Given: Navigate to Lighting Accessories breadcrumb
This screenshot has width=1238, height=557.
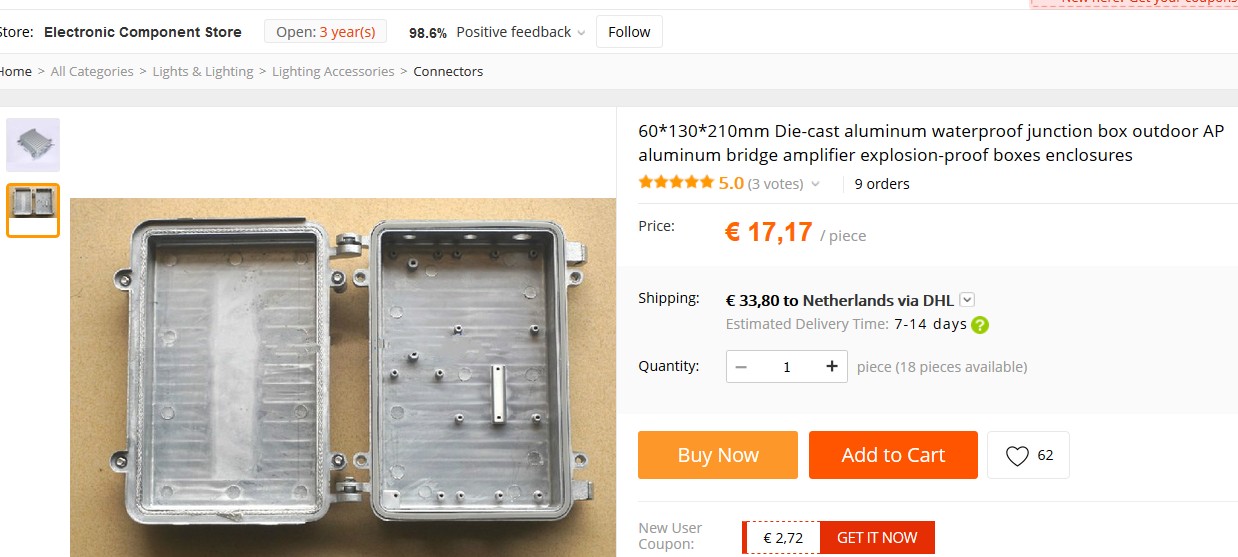Looking at the screenshot, I should point(333,71).
